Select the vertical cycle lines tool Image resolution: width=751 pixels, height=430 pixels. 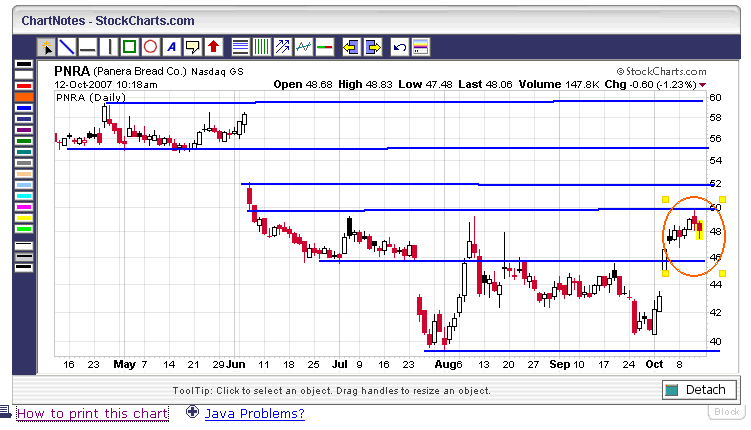[x=262, y=47]
